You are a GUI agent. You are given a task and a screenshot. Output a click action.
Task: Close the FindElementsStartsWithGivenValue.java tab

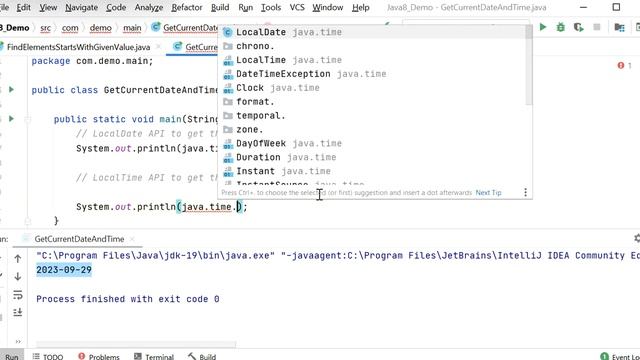pyautogui.click(x=158, y=47)
